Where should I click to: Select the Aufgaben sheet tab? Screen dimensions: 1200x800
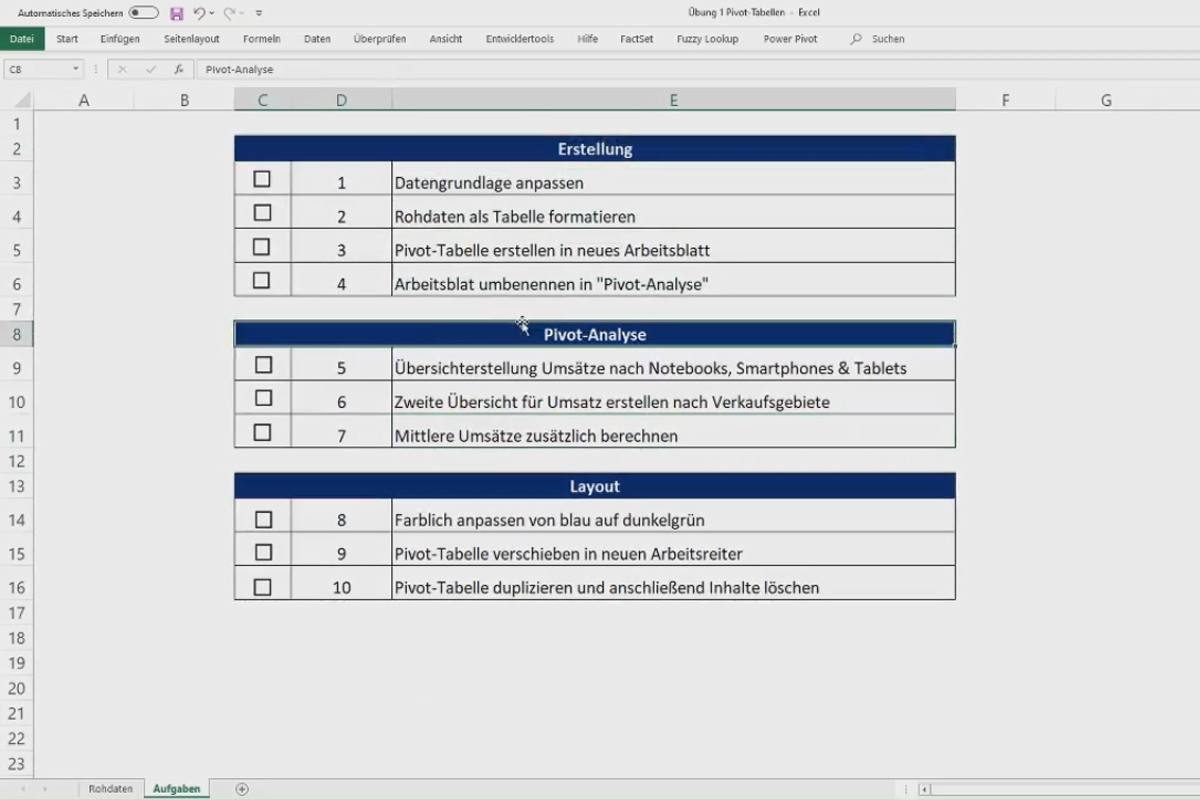pos(176,789)
